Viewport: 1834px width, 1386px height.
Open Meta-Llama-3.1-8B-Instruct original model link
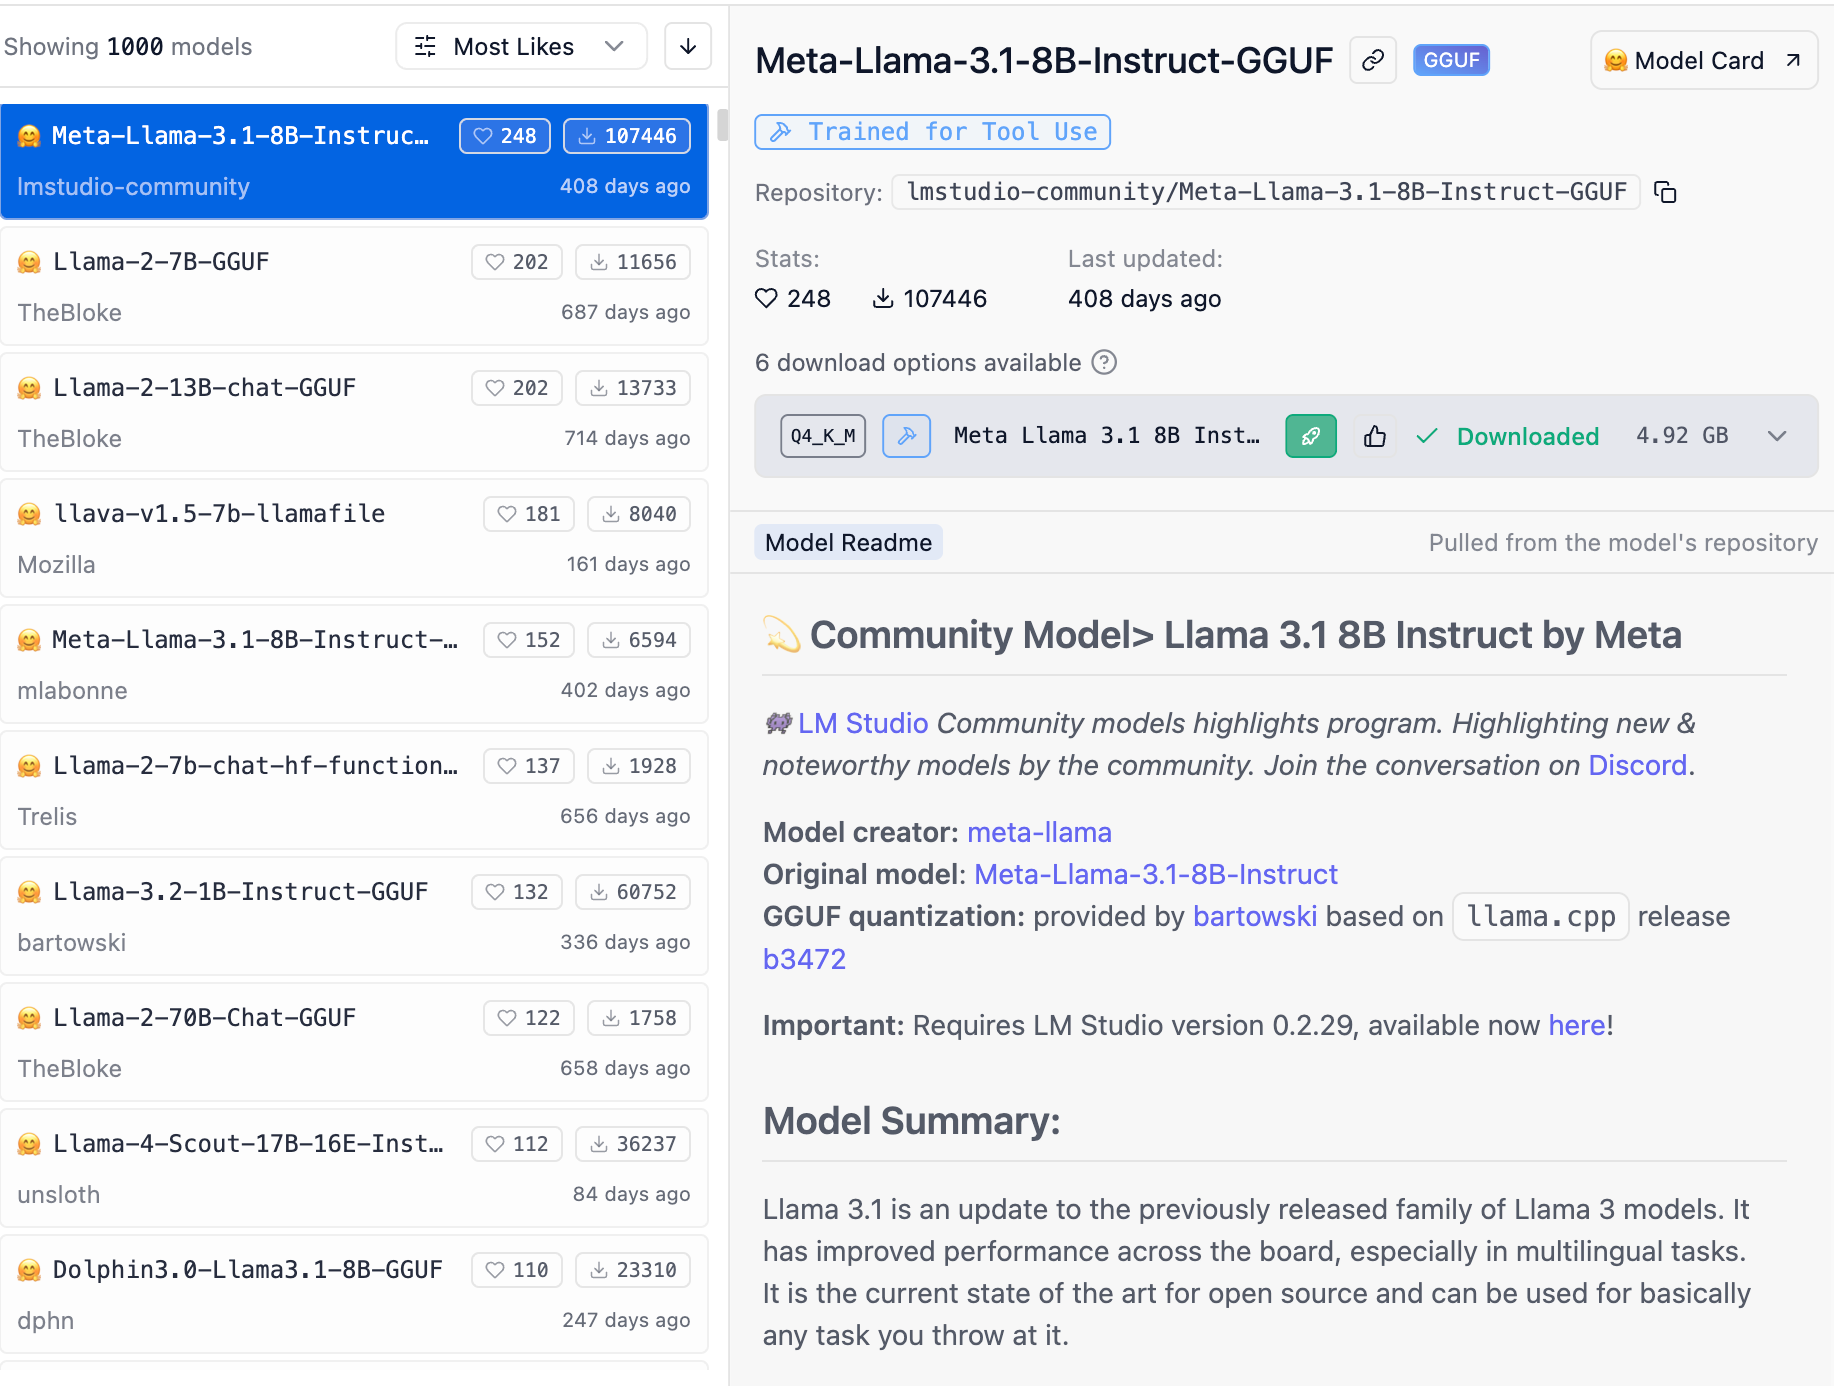click(x=1156, y=874)
